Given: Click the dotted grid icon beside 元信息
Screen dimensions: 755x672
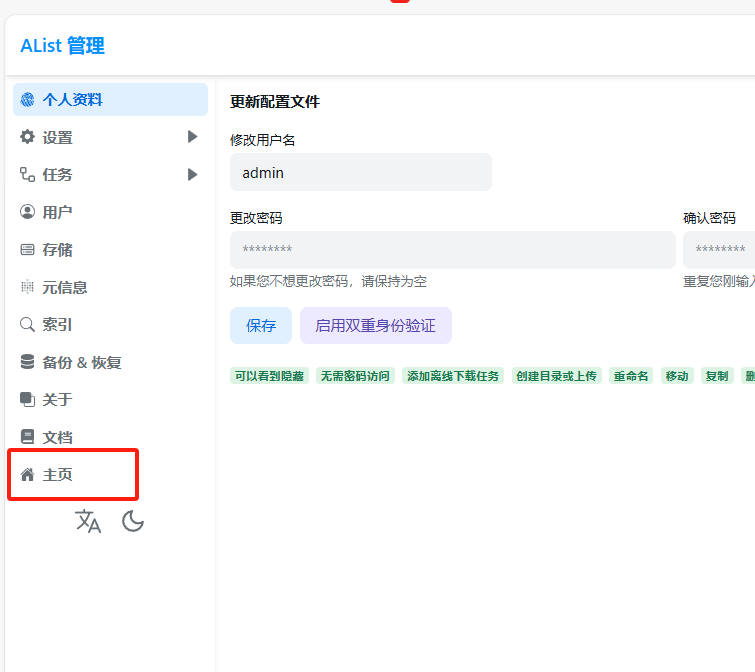Looking at the screenshot, I should [27, 287].
